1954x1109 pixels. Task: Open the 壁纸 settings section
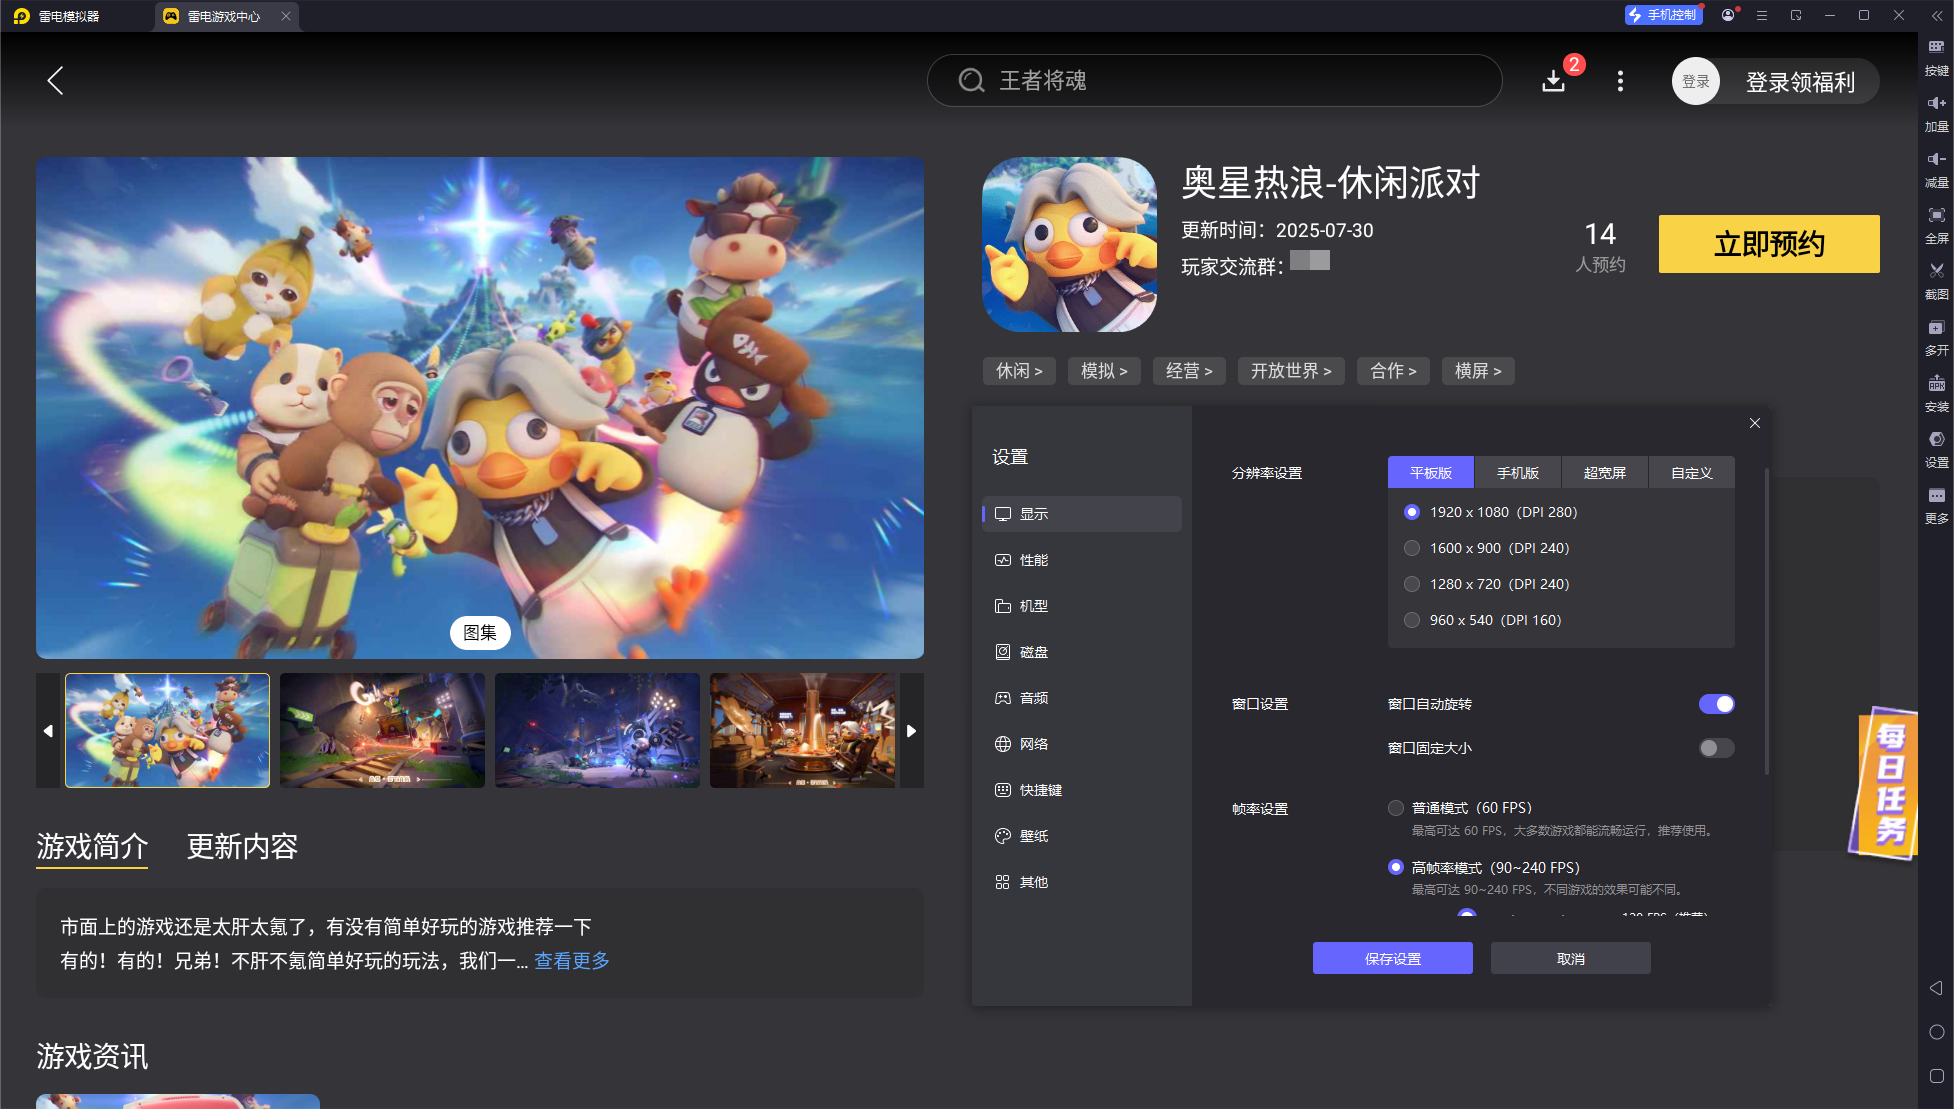(x=1082, y=836)
